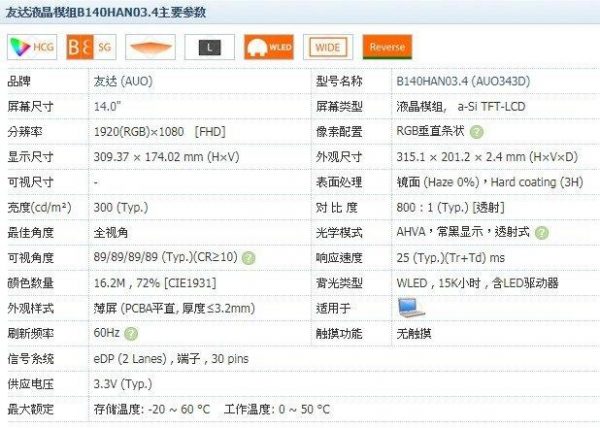Click the 背光类型 label

339,283
